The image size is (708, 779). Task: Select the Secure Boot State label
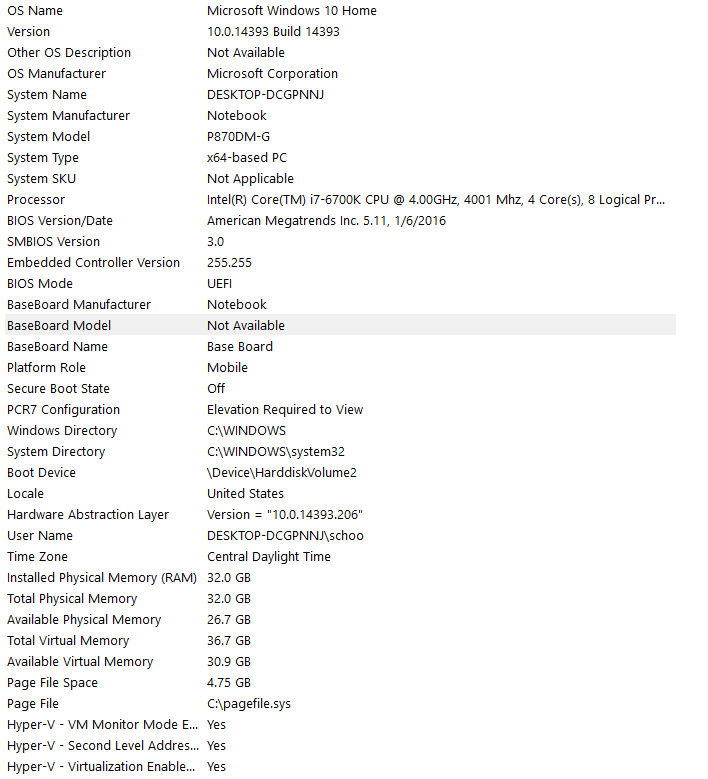click(x=58, y=389)
